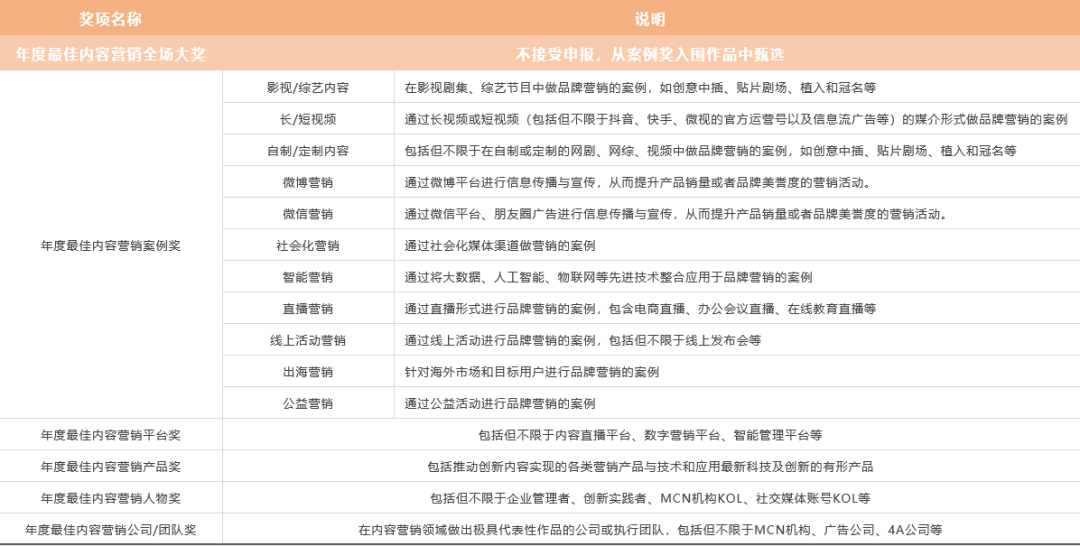Click the 包括推动创新内容实现 description text

tap(650, 467)
